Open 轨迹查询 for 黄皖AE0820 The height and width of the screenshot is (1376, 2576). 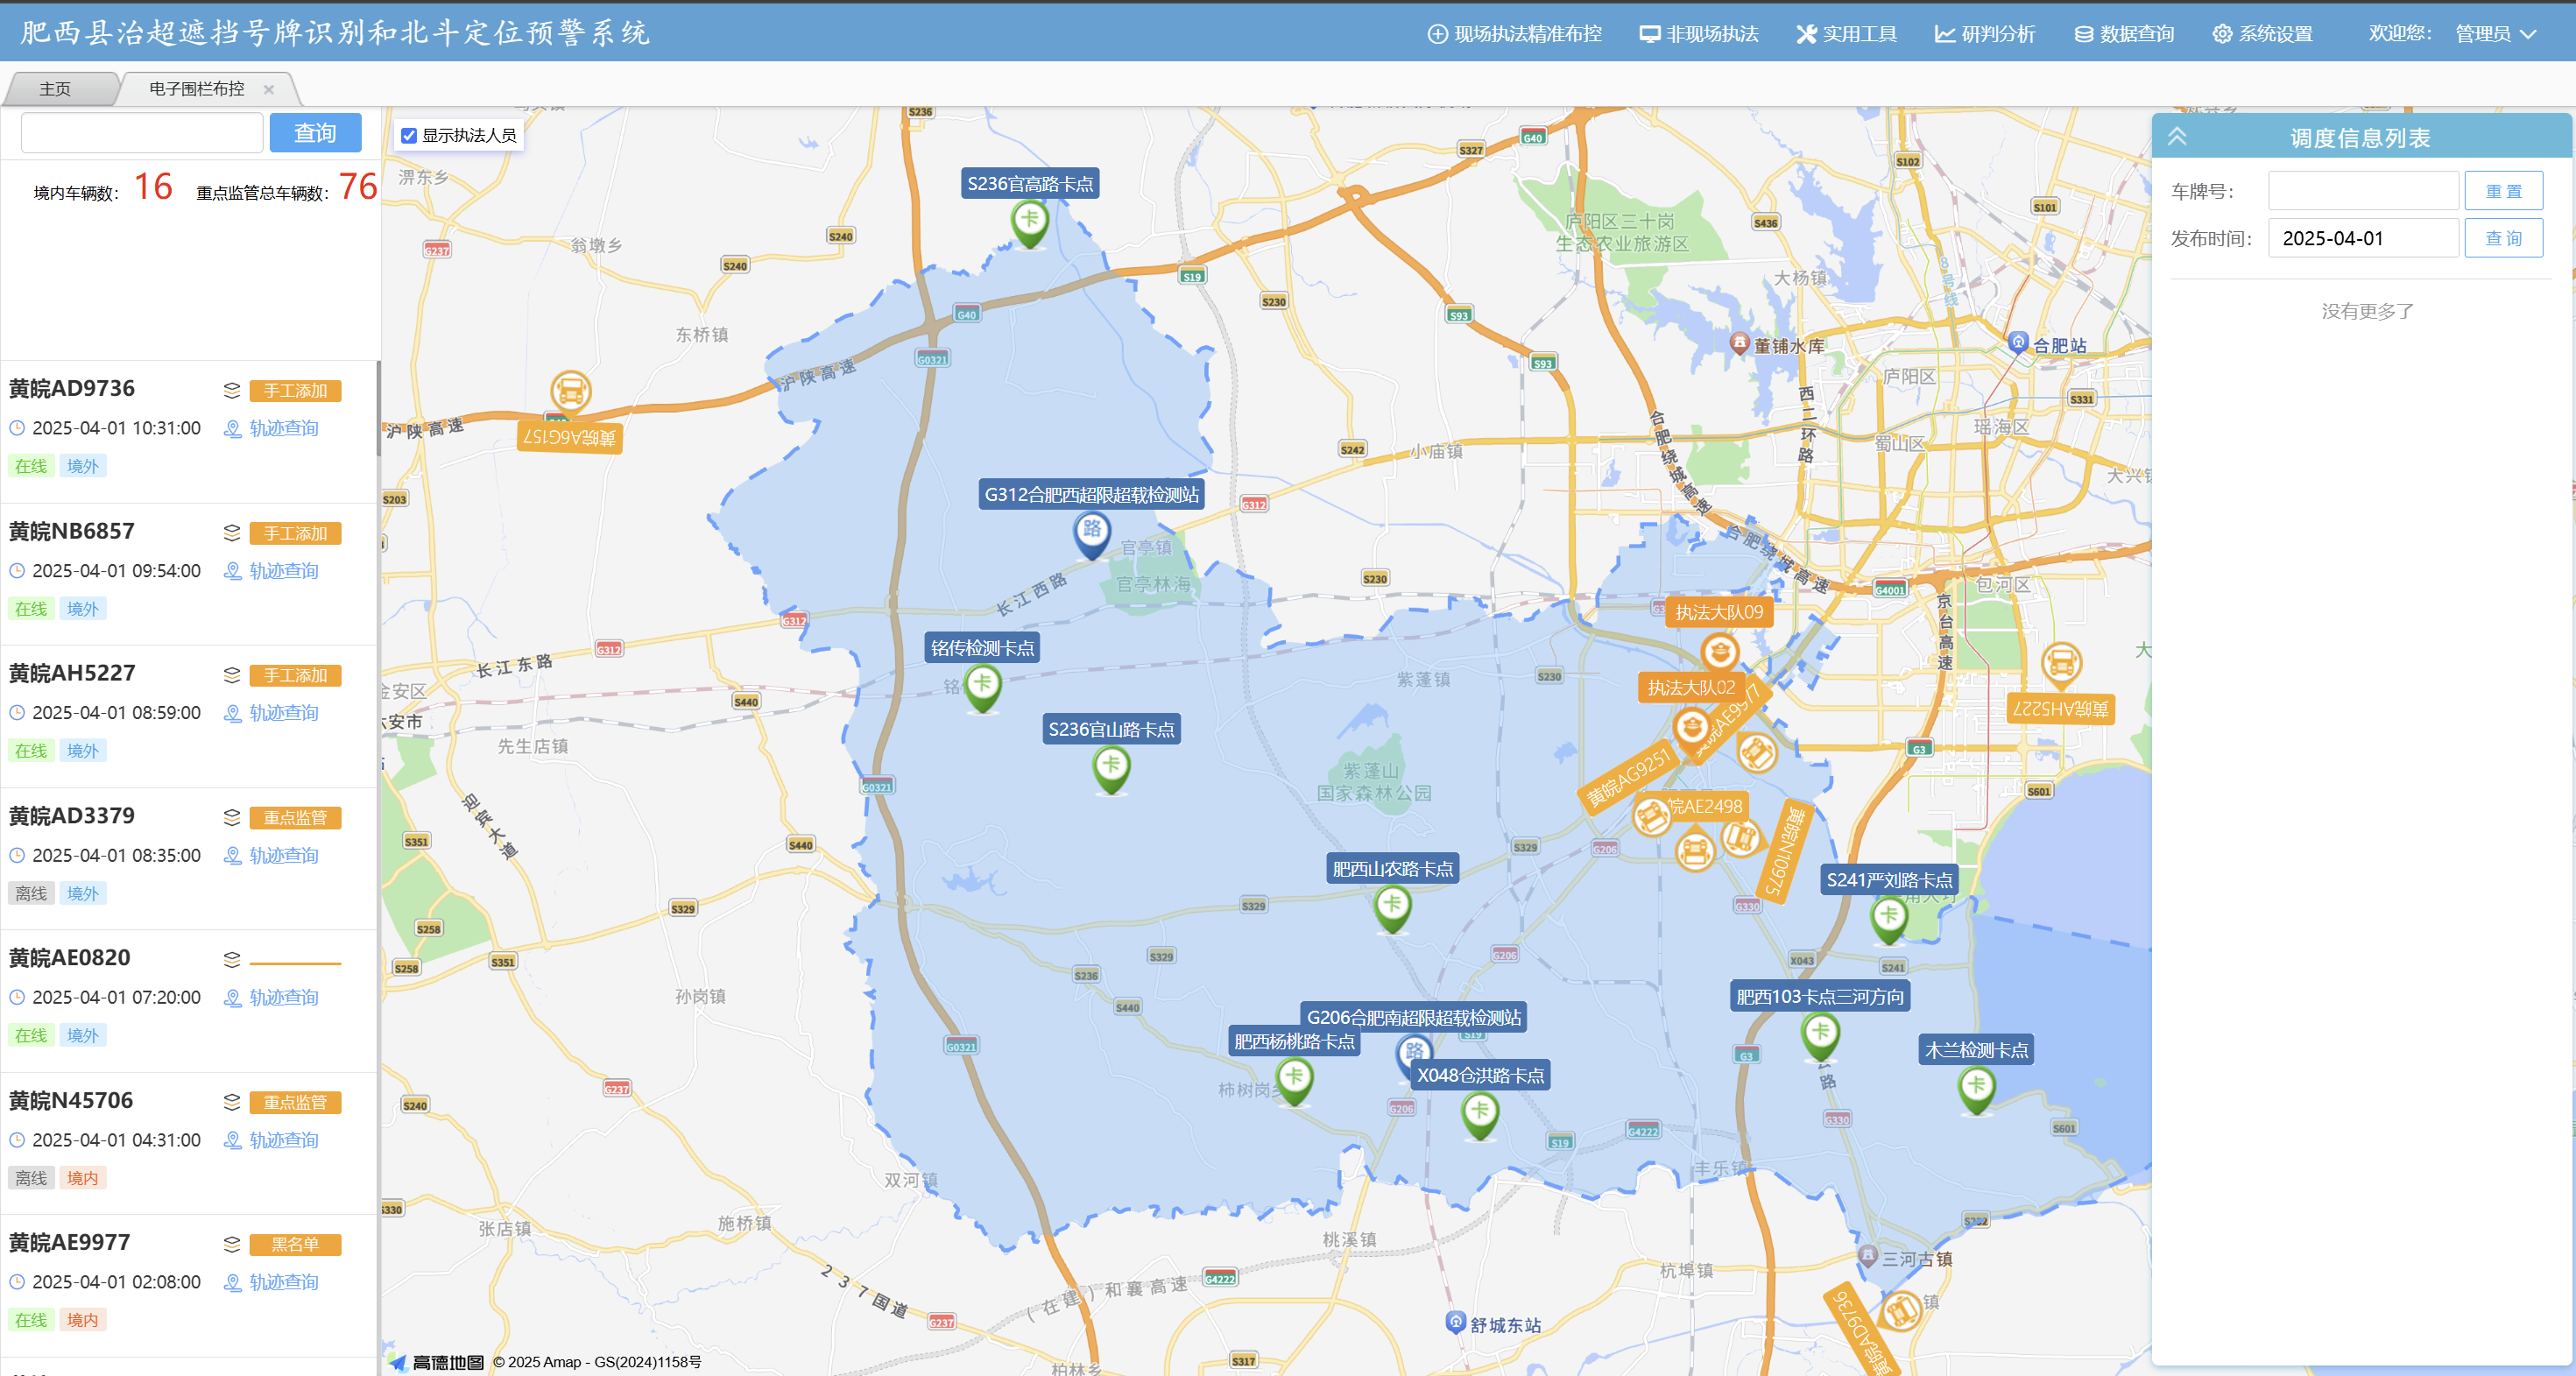coord(271,998)
